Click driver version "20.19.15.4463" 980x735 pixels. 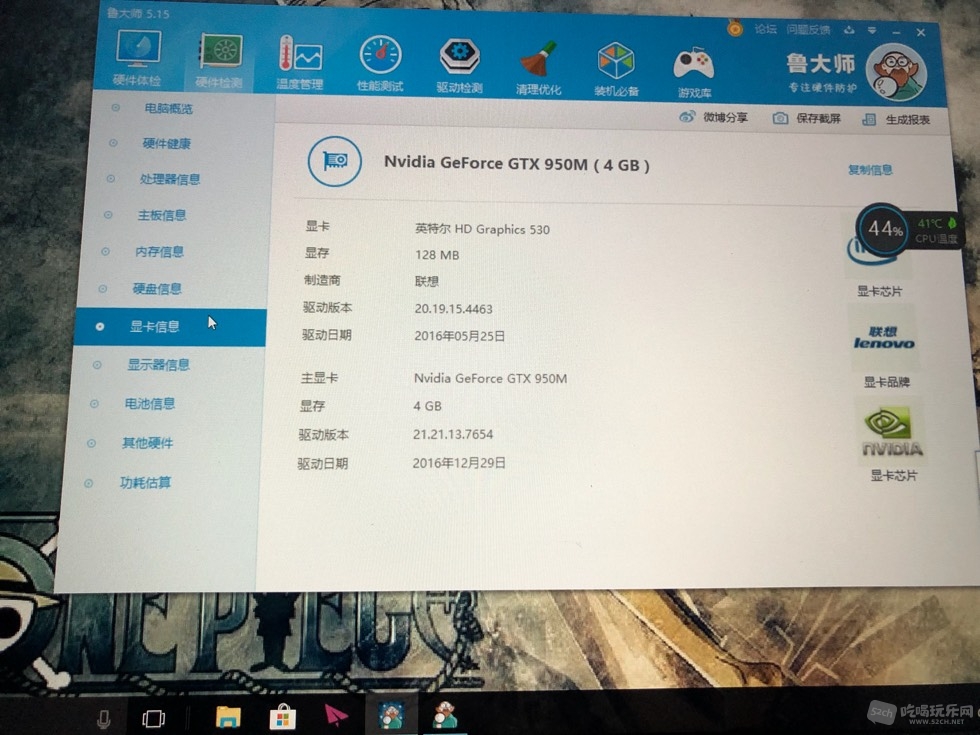coord(453,309)
